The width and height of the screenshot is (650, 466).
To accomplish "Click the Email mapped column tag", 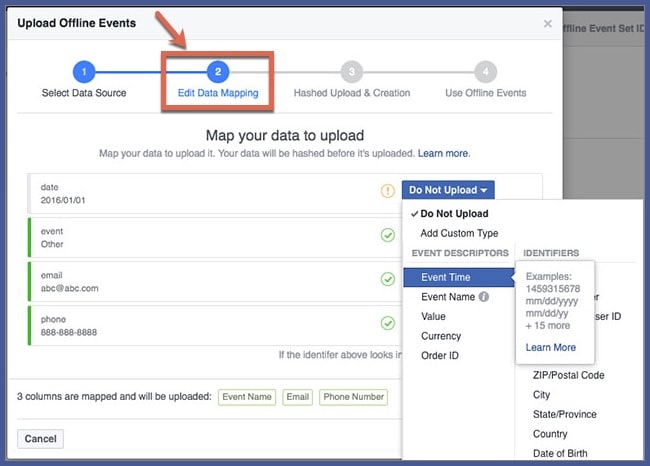I will [298, 397].
